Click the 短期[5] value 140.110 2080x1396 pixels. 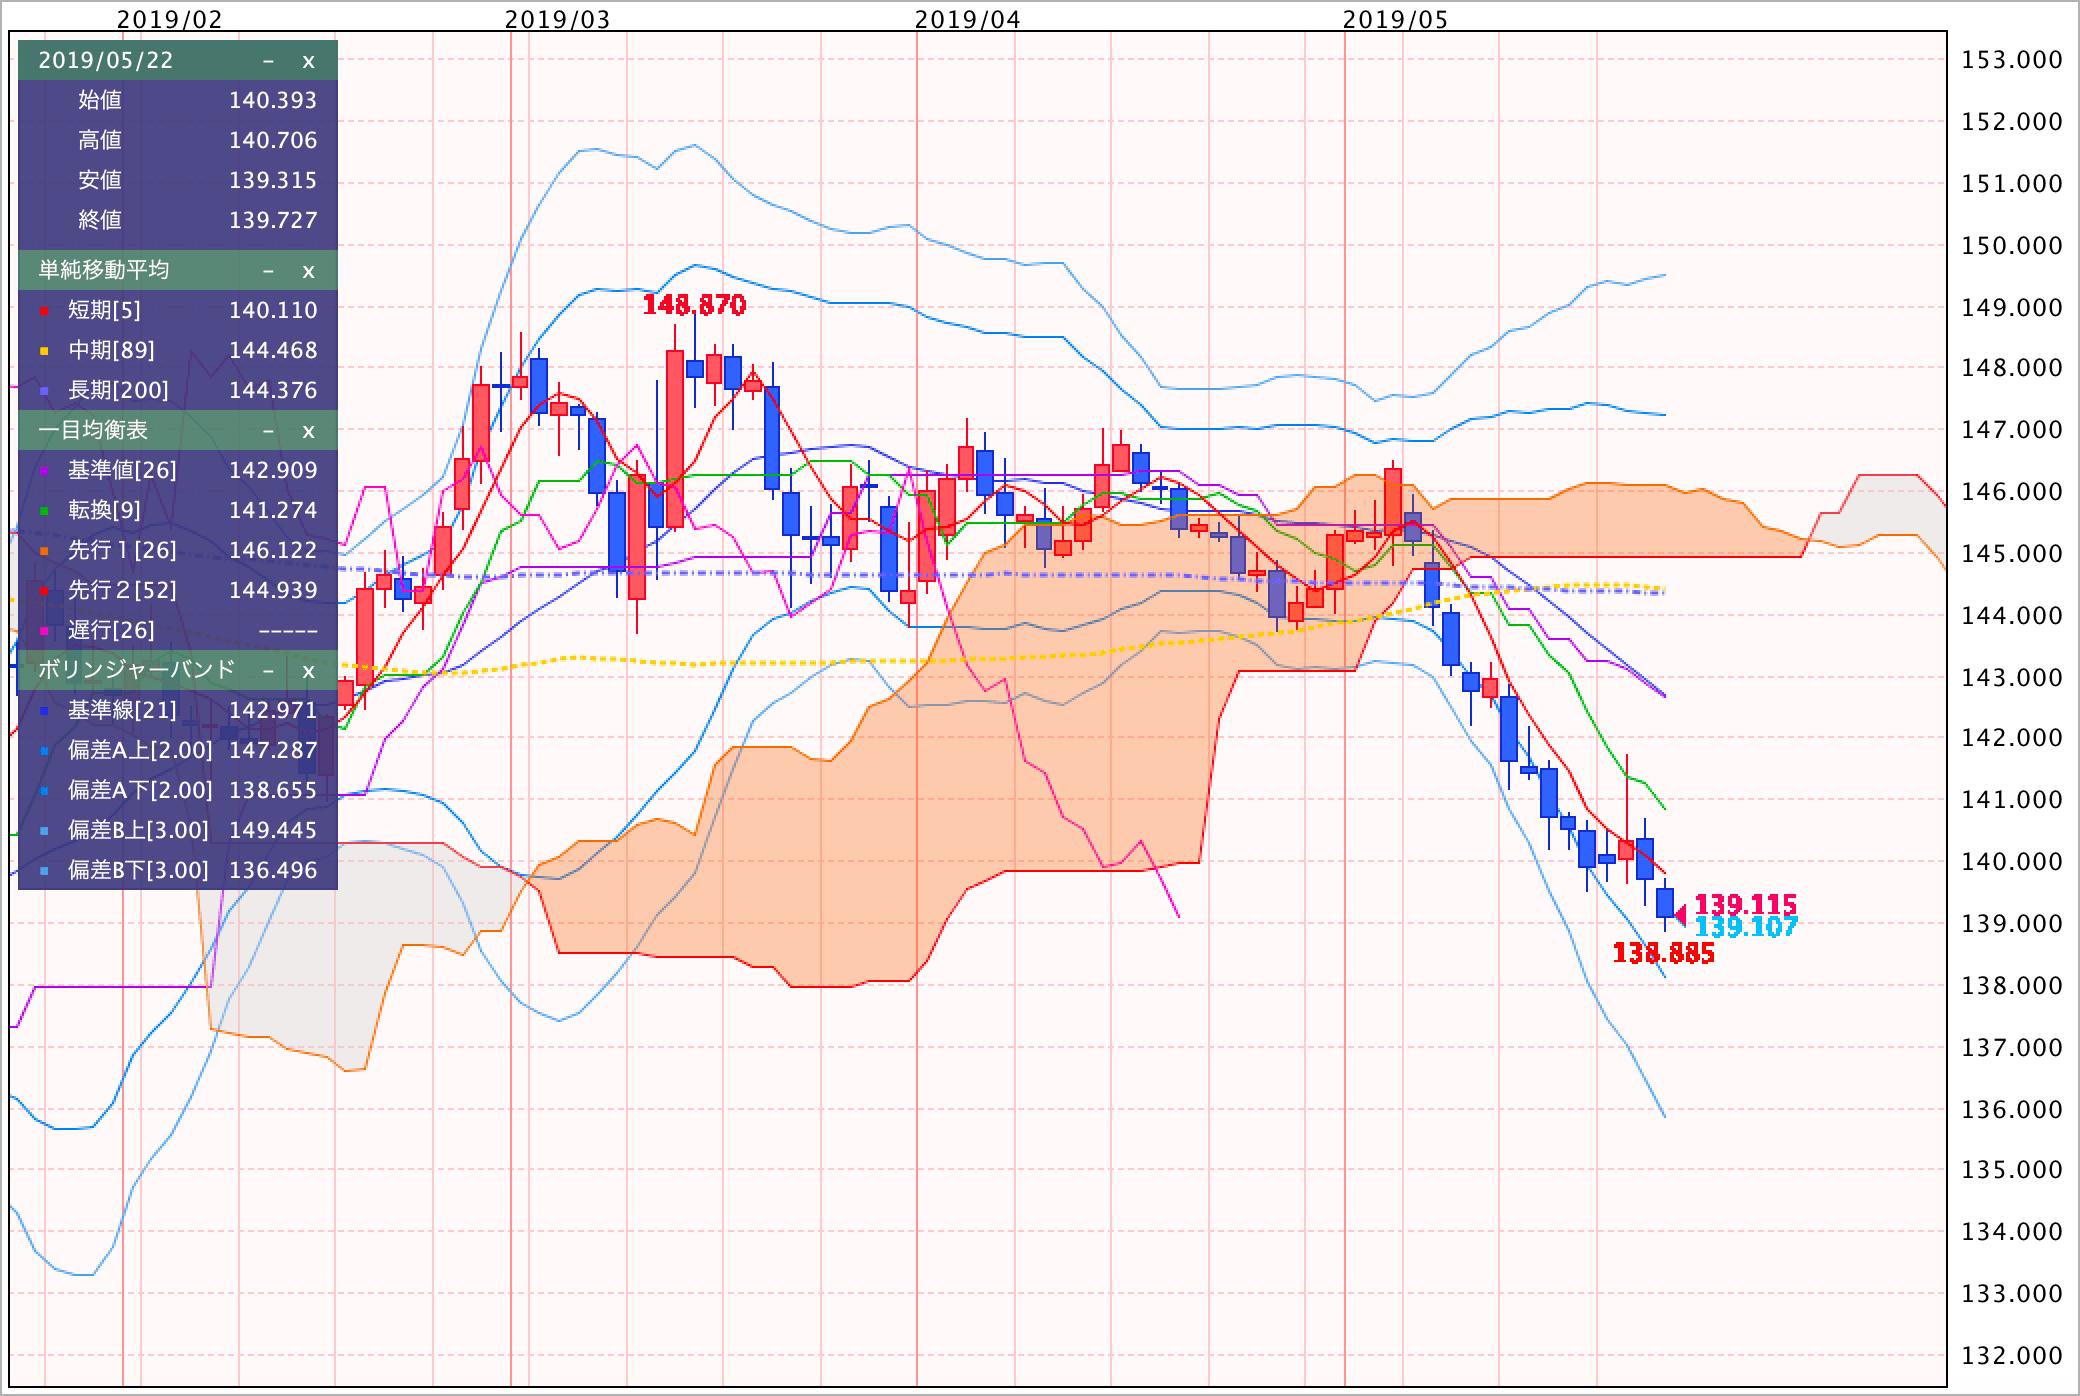(x=273, y=311)
